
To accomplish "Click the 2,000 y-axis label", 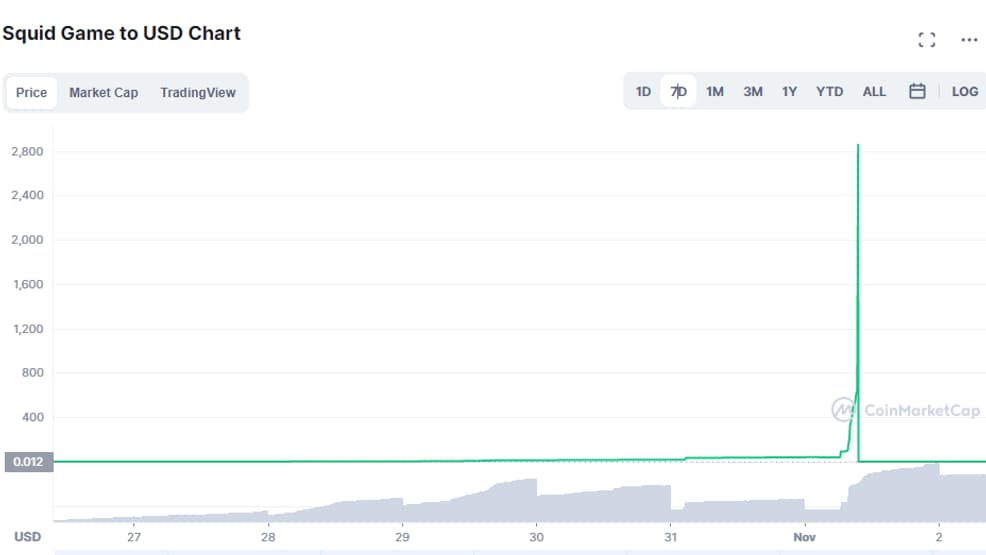I will coord(27,239).
